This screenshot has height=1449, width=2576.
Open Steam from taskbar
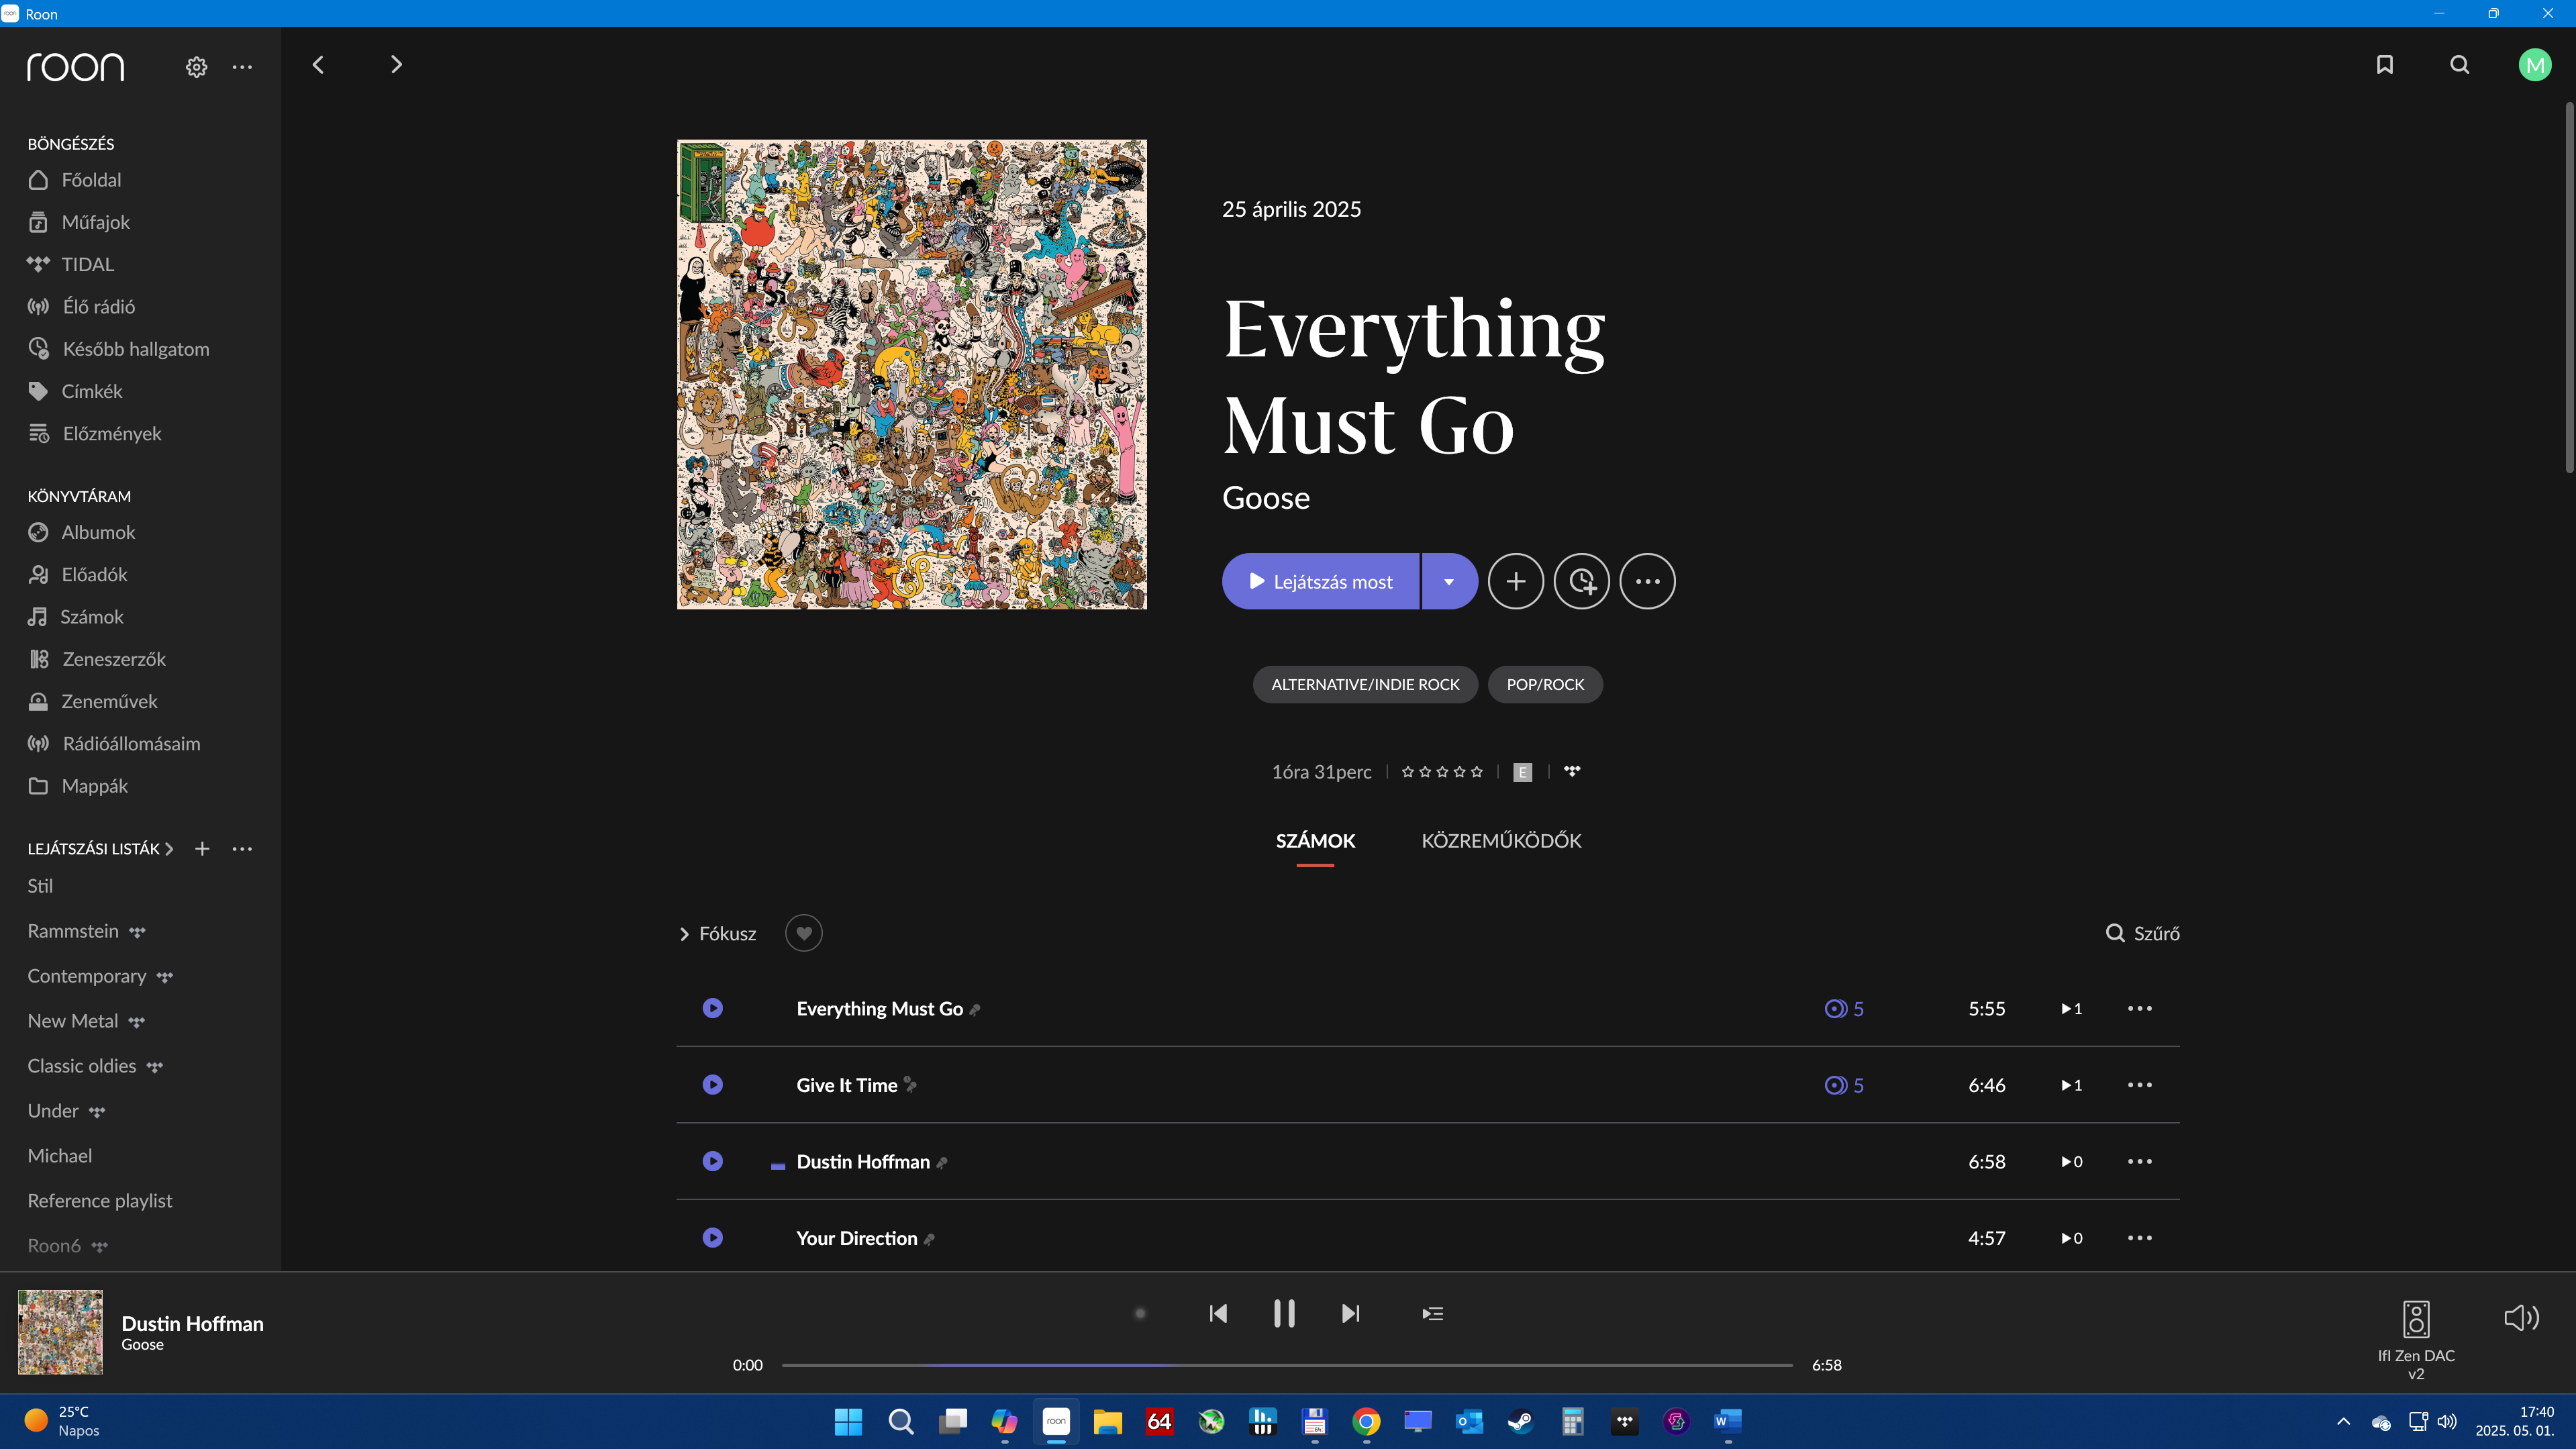click(1521, 1421)
